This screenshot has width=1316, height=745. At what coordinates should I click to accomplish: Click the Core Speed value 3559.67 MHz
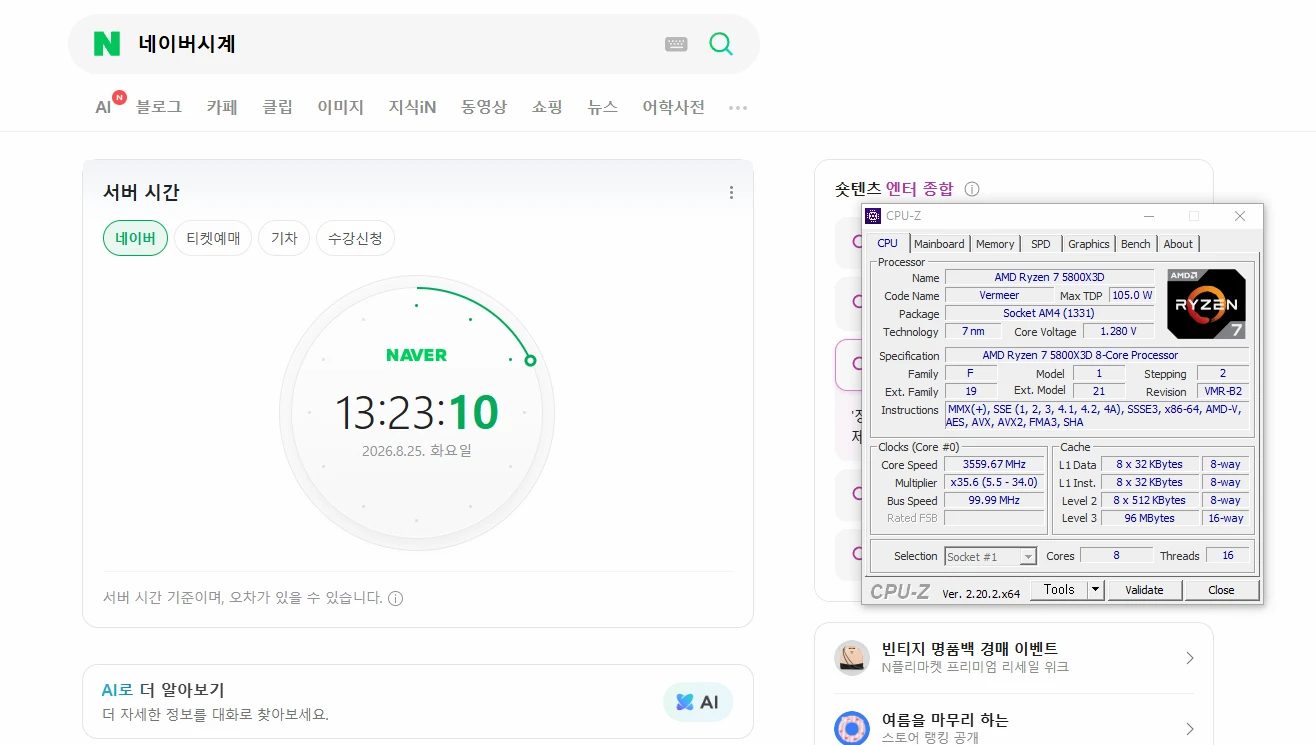coord(995,464)
